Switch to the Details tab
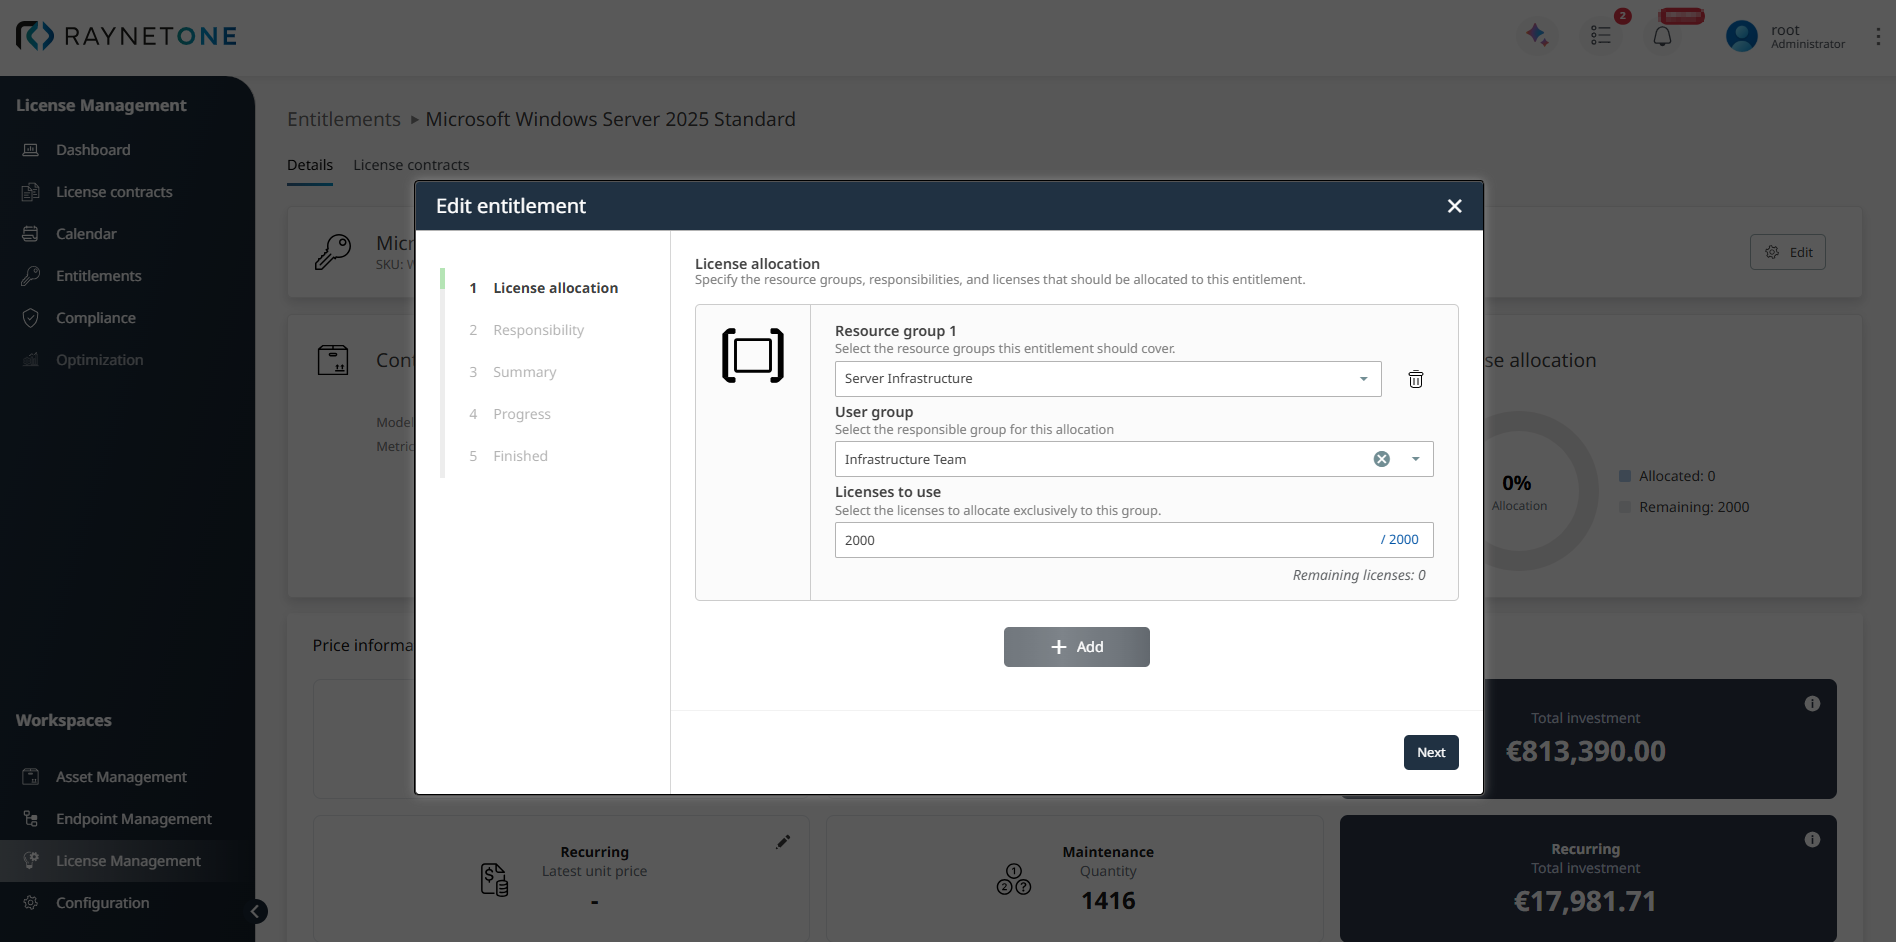This screenshot has width=1896, height=942. click(310, 165)
